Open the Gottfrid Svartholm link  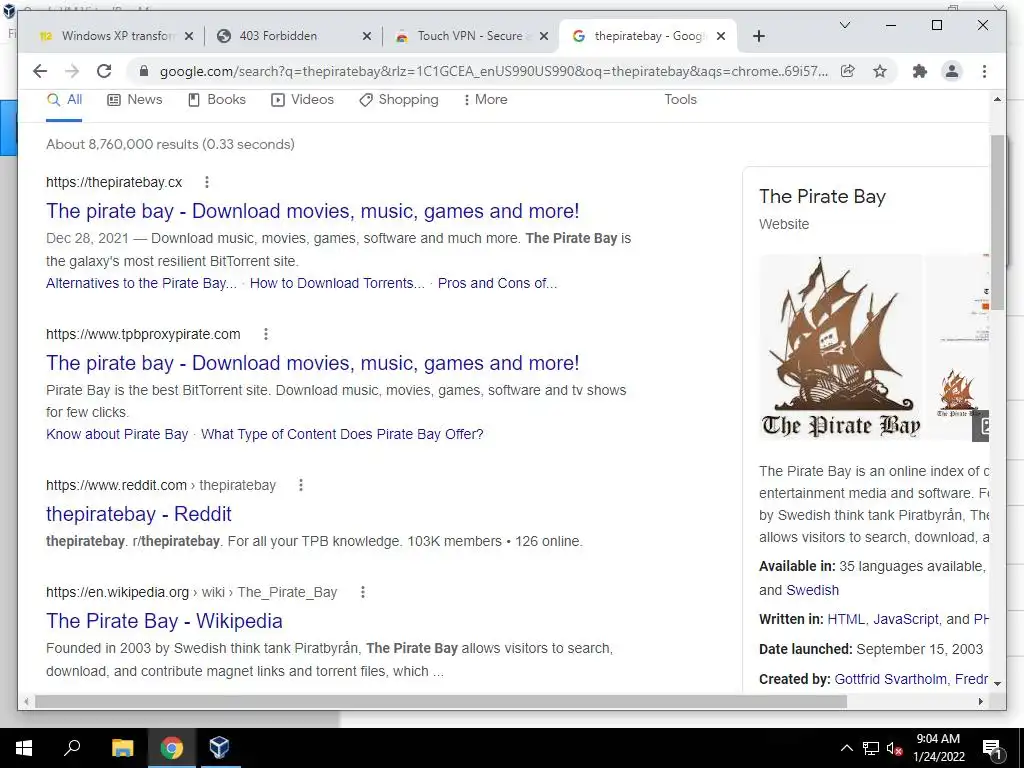pos(891,679)
